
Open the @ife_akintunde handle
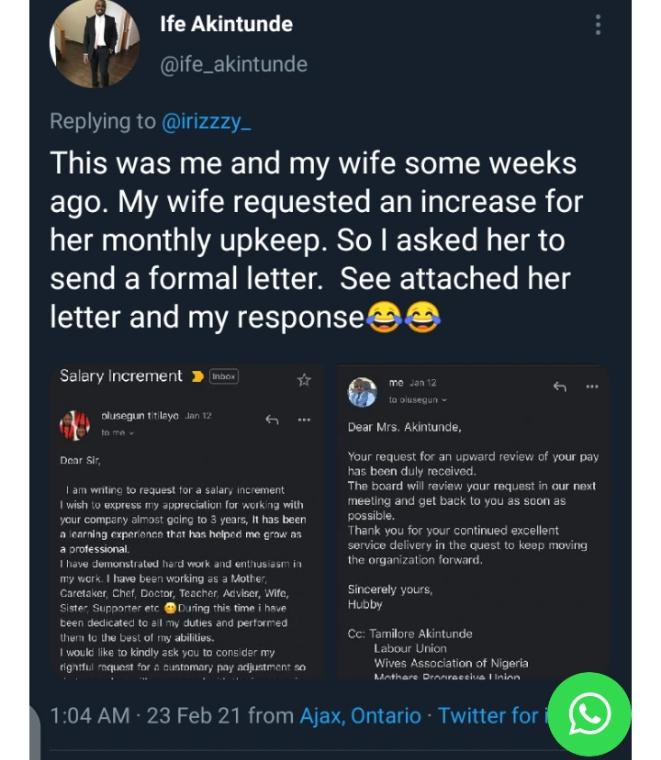(233, 64)
